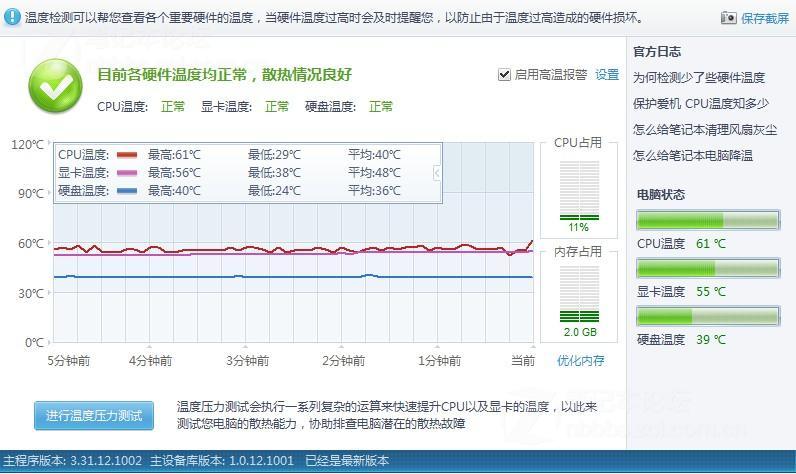Click the 2.0 GB memory usage value

coord(580,332)
